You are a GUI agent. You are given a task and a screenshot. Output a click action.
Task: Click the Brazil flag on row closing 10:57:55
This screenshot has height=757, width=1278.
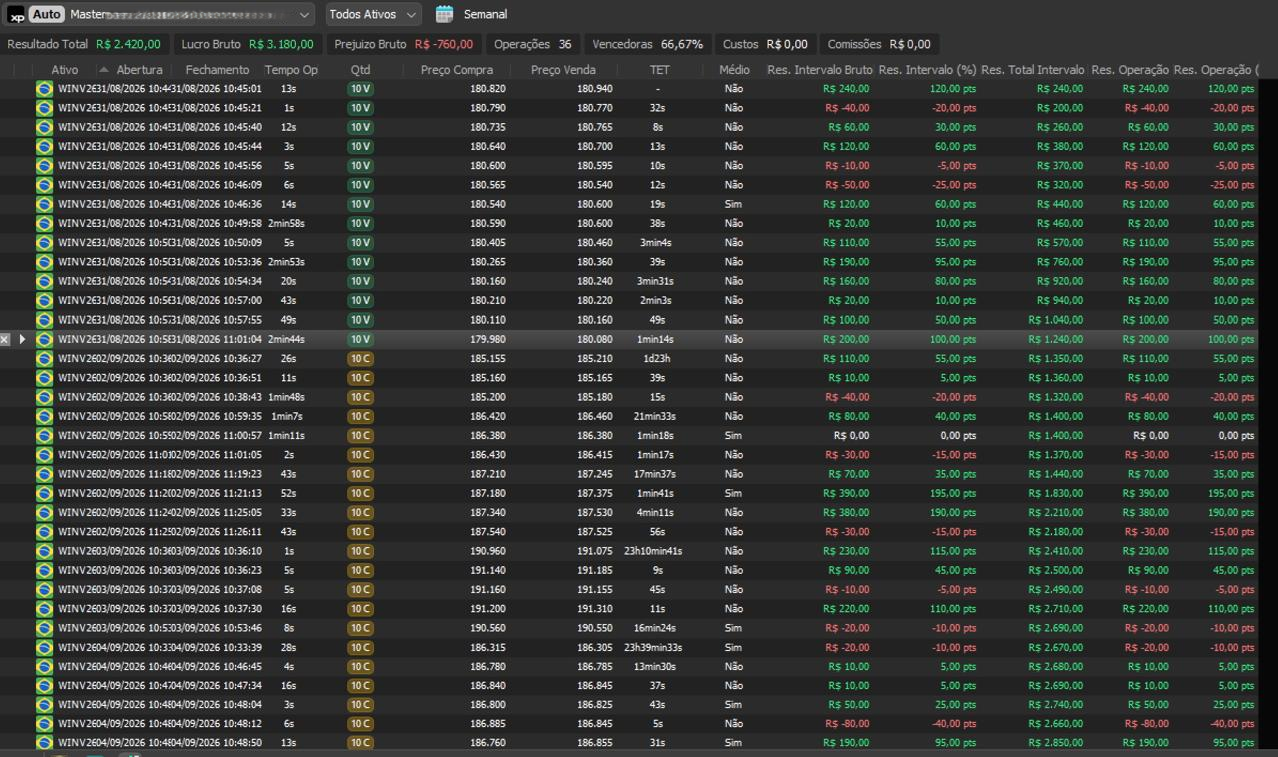point(44,320)
